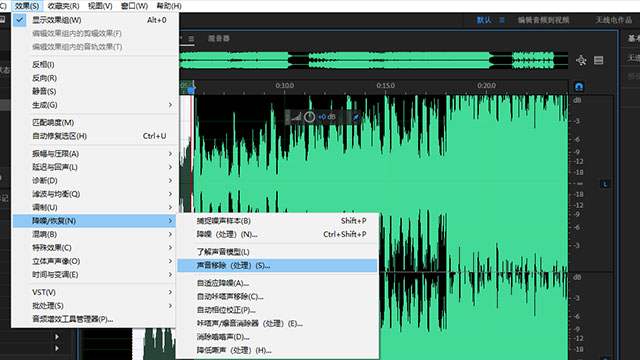
Task: Expand the 混响(B) submenu
Action: [95, 234]
